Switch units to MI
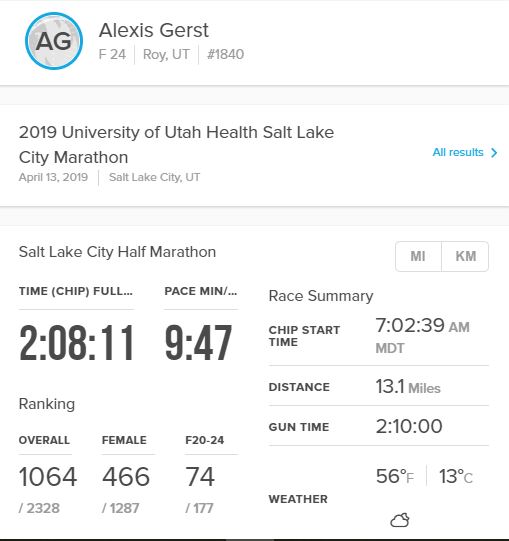Image resolution: width=509 pixels, height=541 pixels. tap(418, 256)
